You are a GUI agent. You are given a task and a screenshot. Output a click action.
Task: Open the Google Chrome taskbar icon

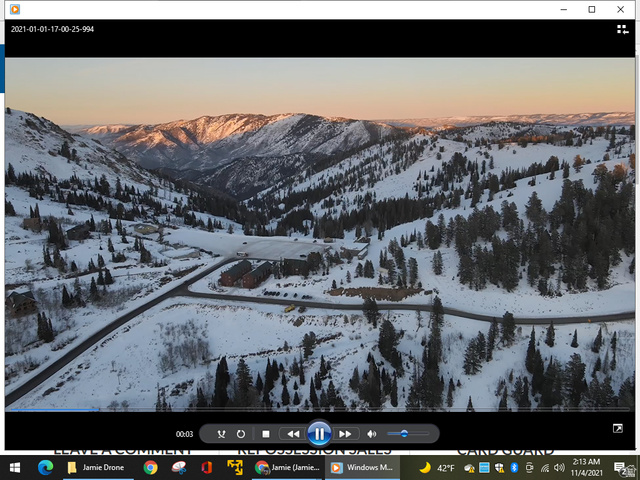150,467
